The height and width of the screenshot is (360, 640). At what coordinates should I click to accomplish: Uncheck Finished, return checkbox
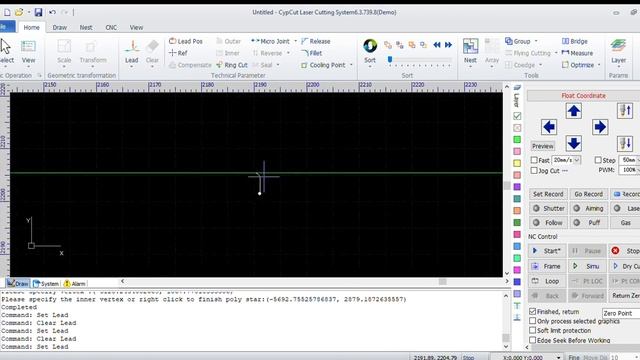(x=533, y=311)
